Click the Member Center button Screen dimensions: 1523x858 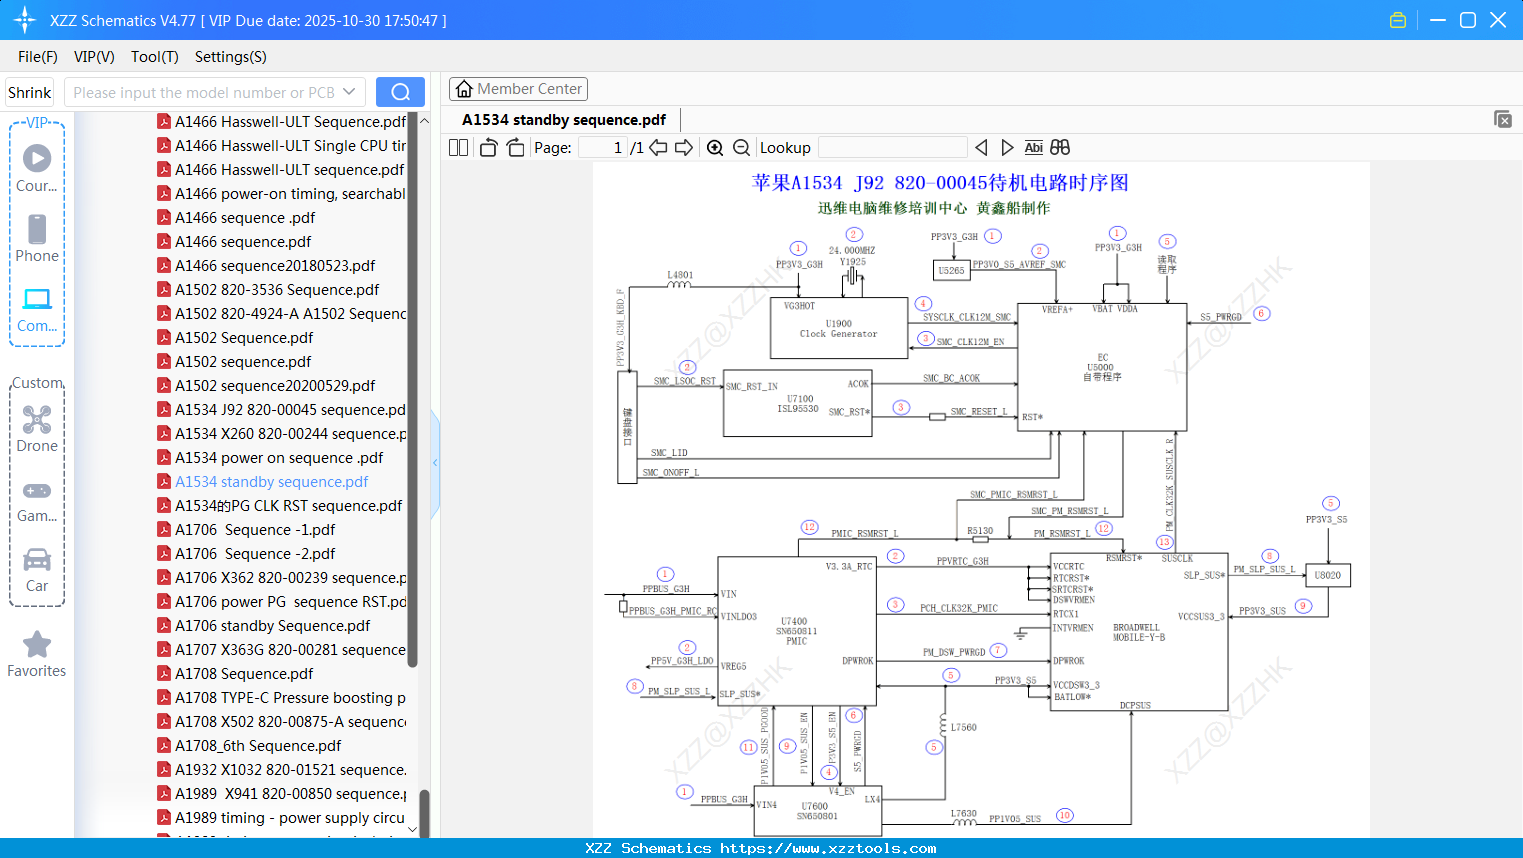(x=518, y=89)
